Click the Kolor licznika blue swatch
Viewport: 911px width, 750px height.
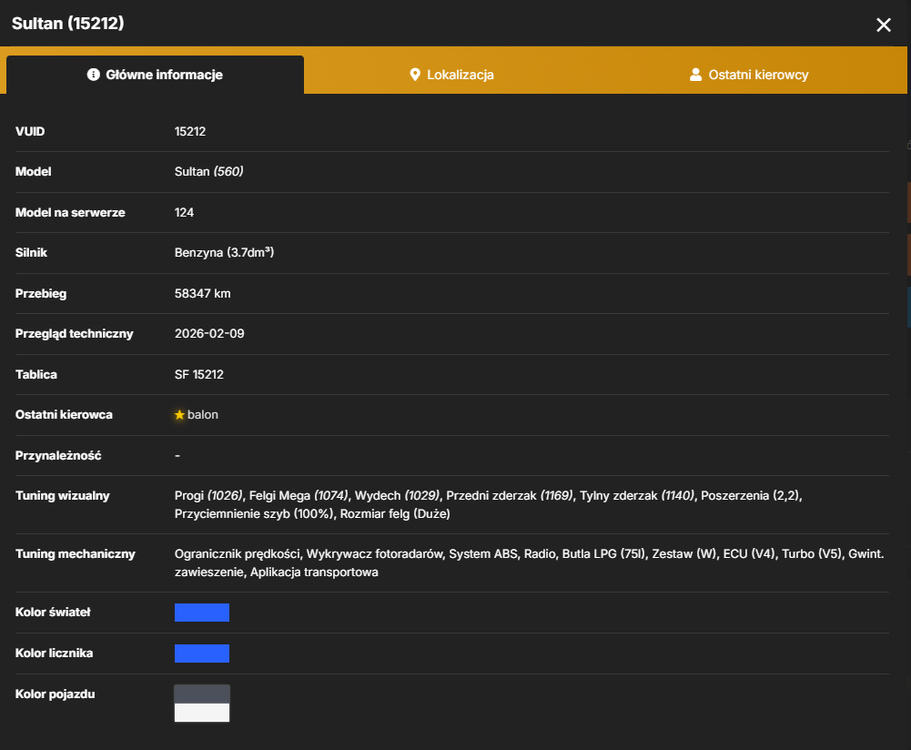tap(202, 654)
